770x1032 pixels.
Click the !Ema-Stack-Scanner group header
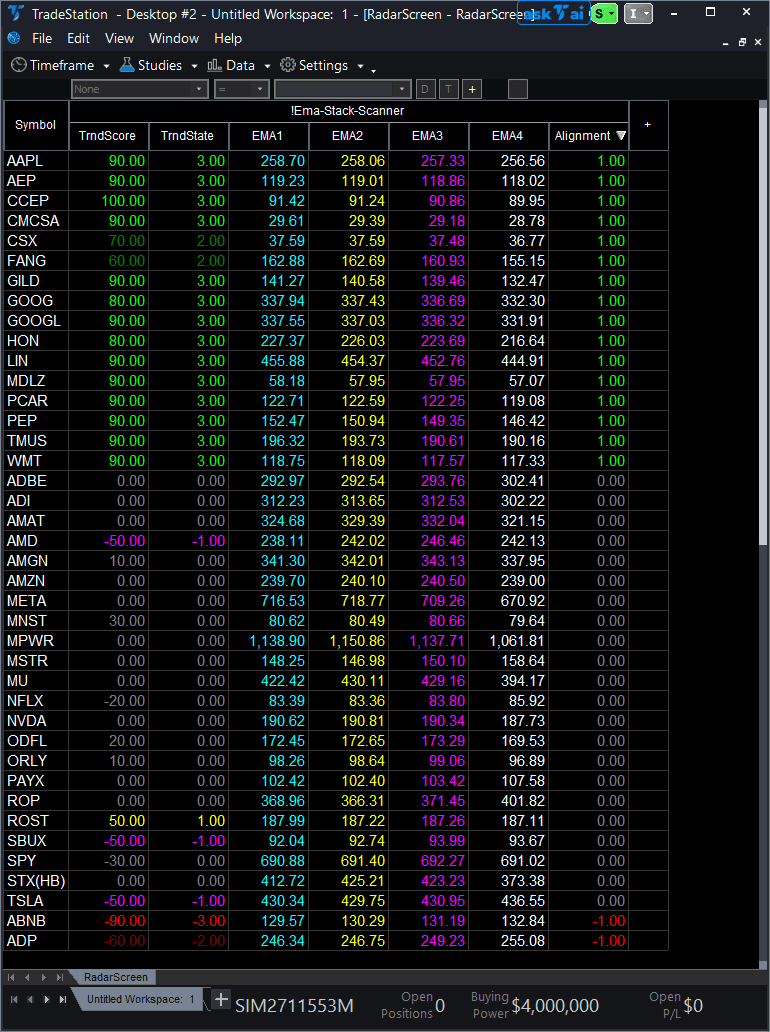click(349, 111)
